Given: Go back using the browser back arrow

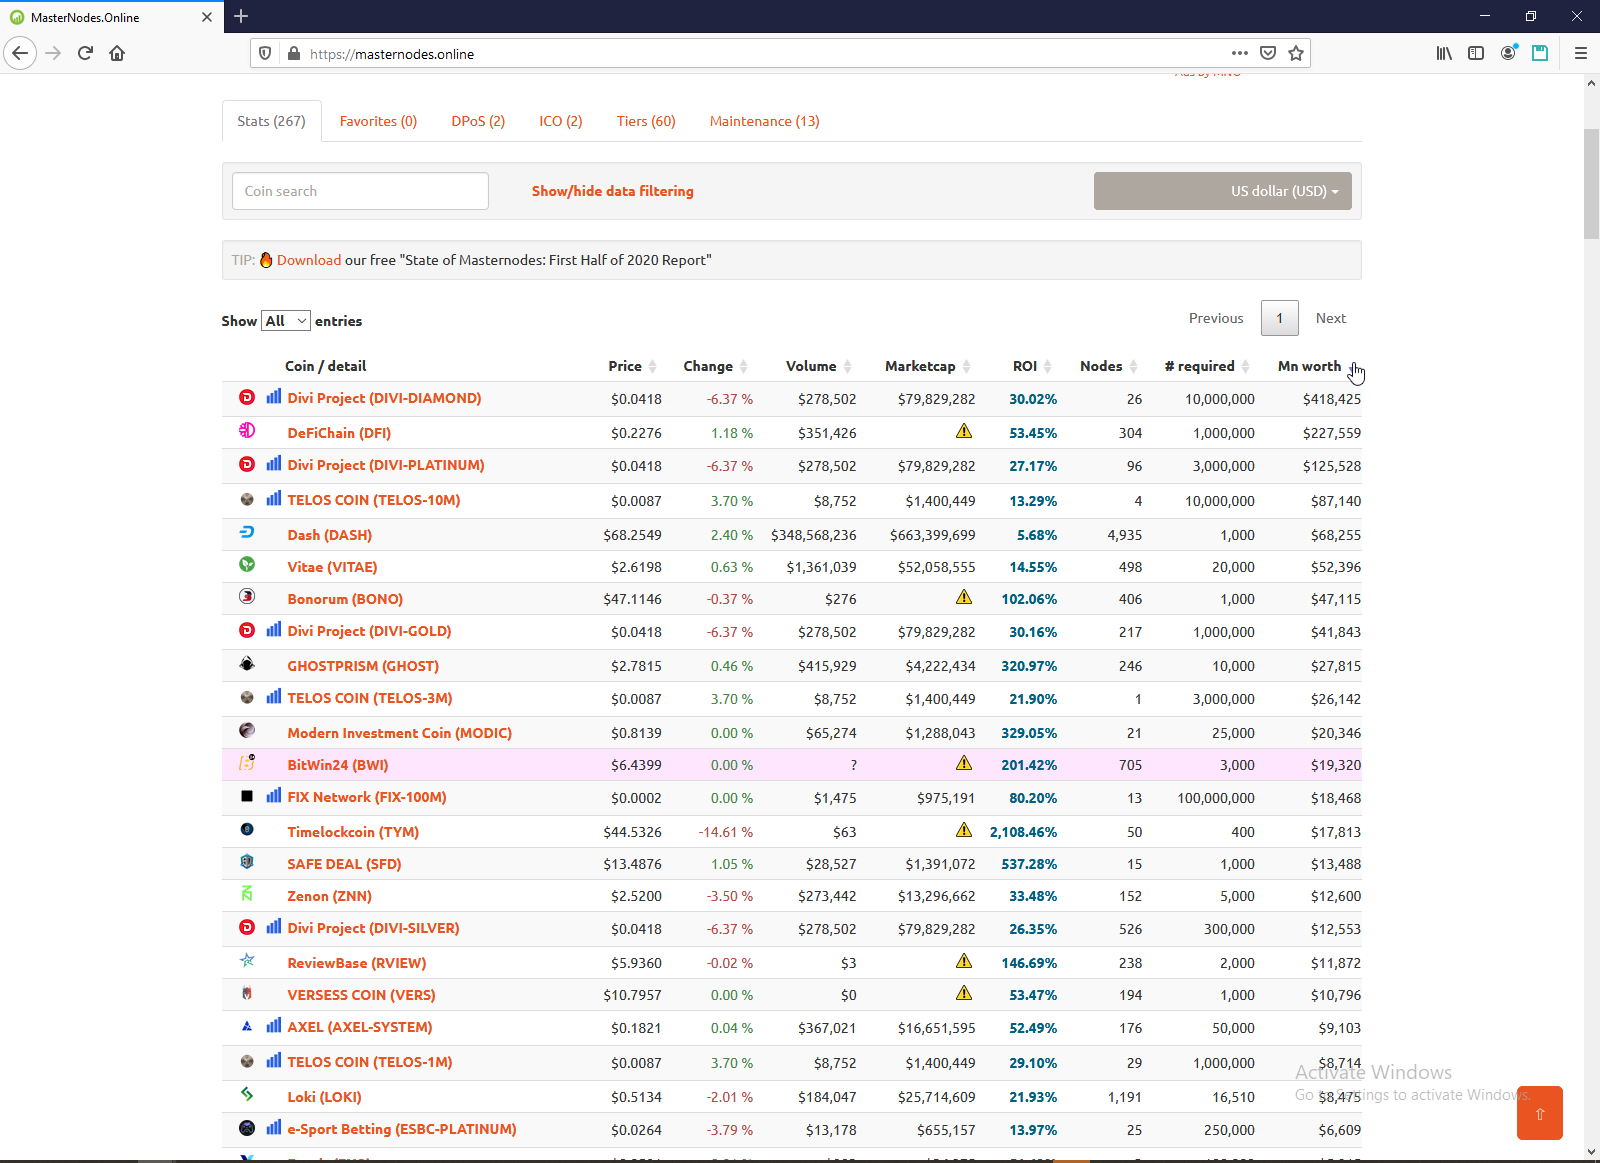Looking at the screenshot, I should click(20, 53).
